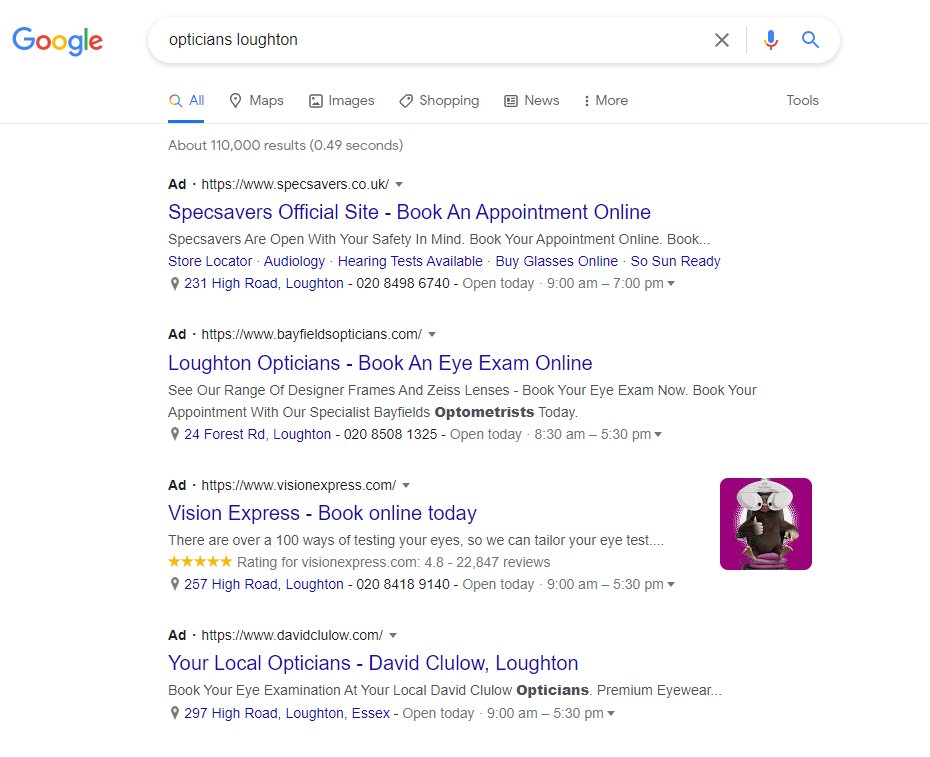
Task: Expand Specsavers opening hours 9:00 am – 7:00 pm
Action: point(671,284)
